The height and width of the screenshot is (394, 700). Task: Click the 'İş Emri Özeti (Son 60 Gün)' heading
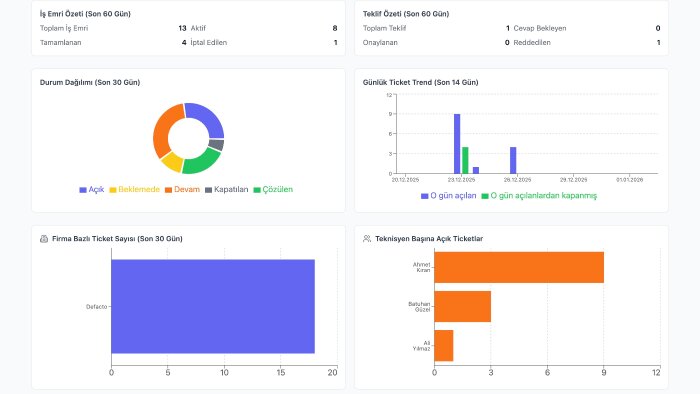(85, 14)
